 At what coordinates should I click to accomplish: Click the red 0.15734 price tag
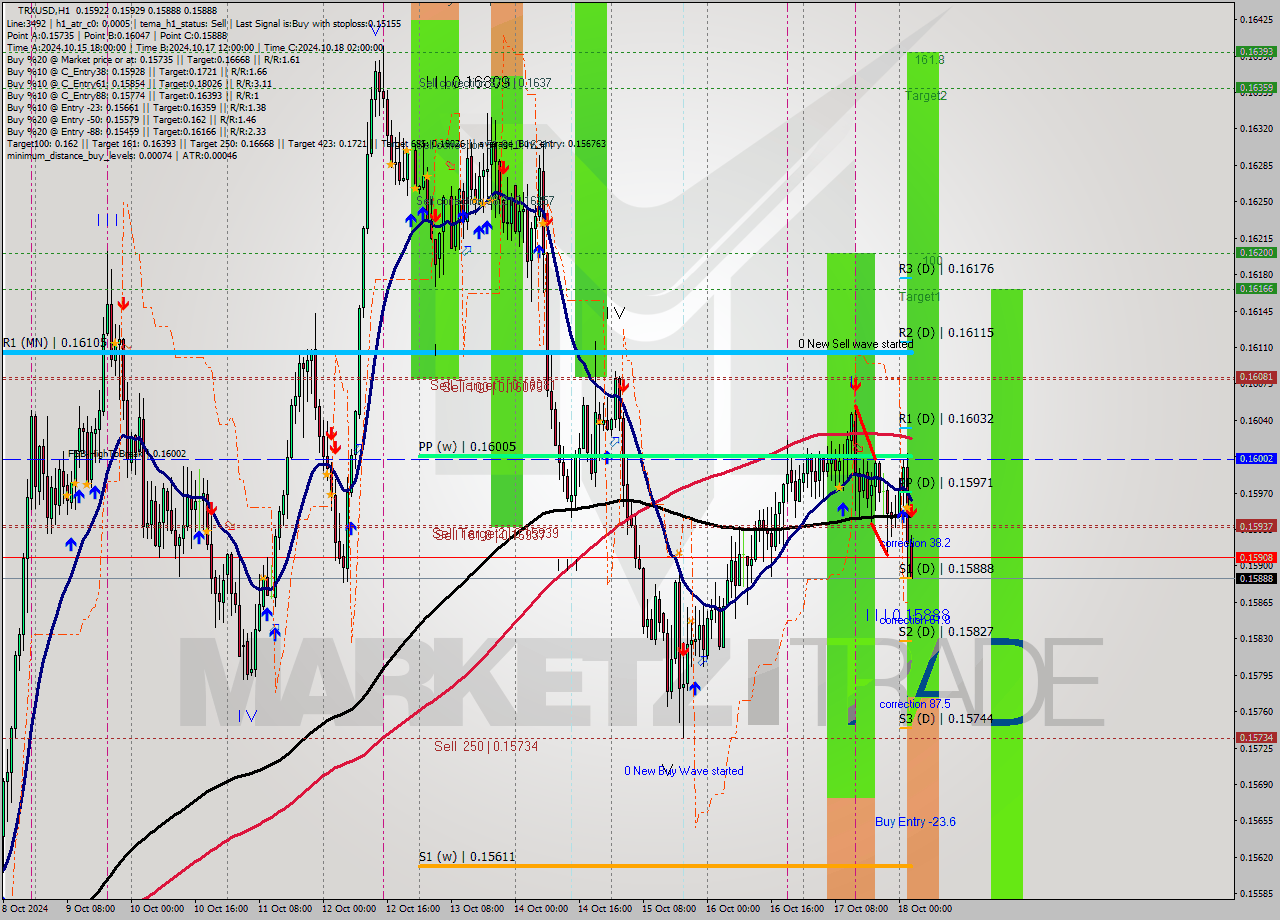1256,737
